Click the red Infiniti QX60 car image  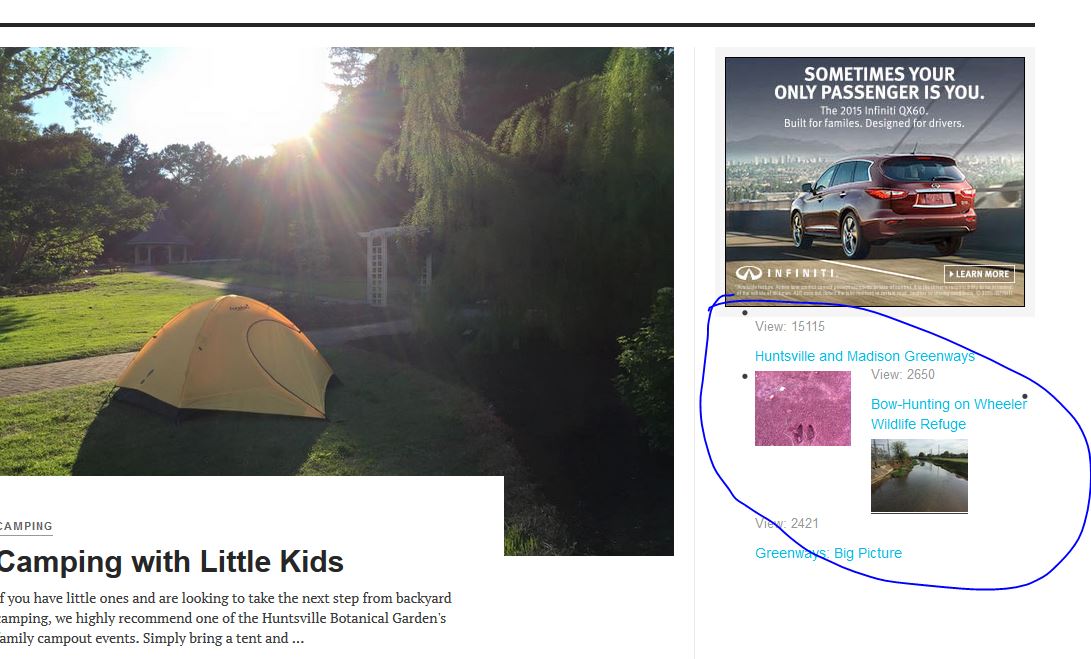point(882,200)
